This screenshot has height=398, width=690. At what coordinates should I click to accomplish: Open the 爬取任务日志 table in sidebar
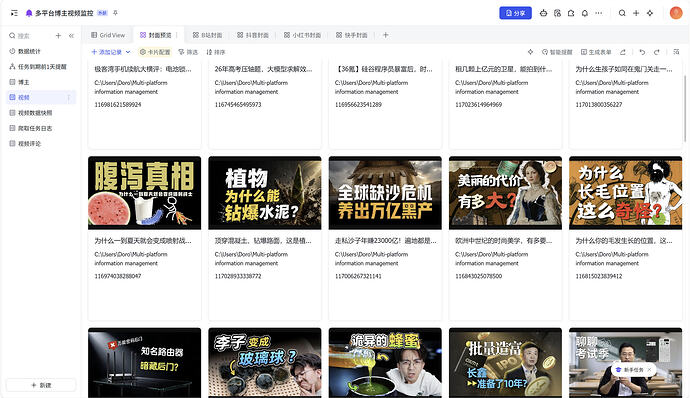pos(42,128)
